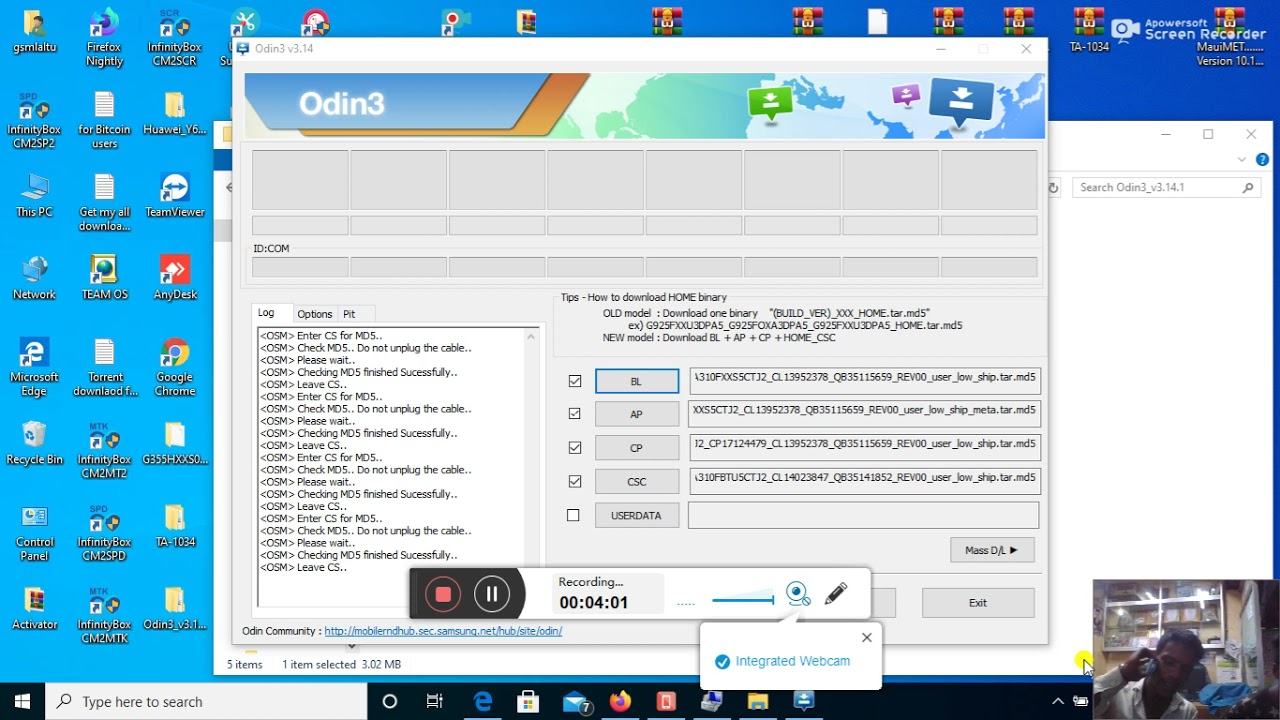Select the Odin3_v3.1 folder on desktop

coord(174,609)
